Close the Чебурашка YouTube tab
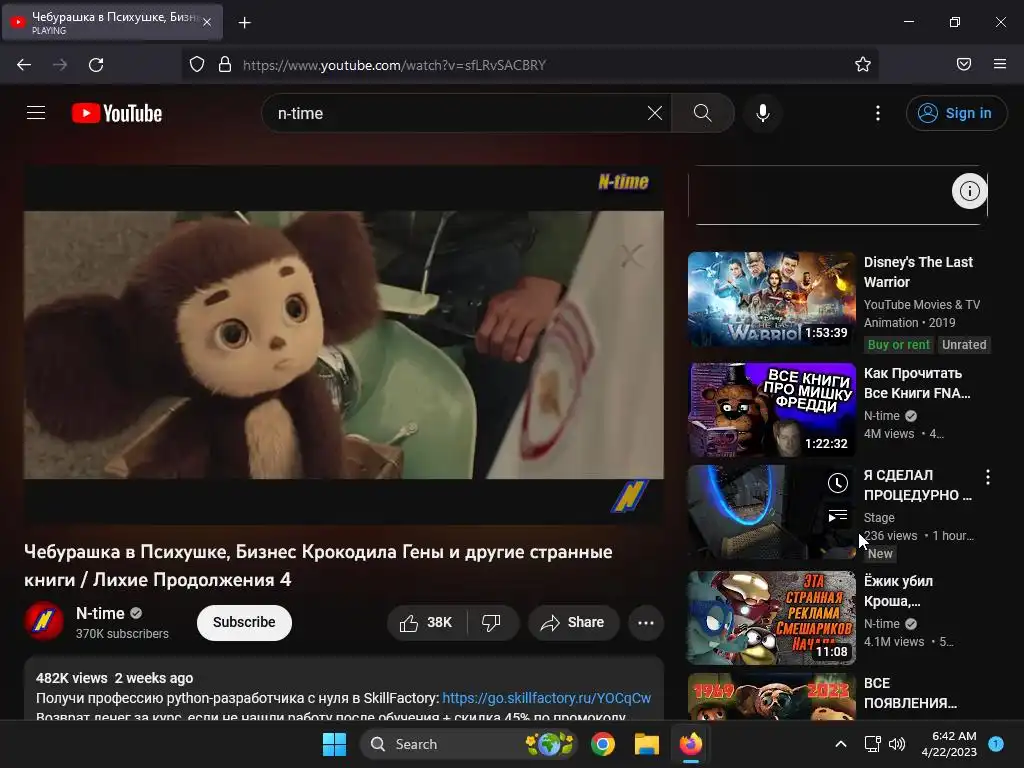The image size is (1024, 768). tap(207, 22)
